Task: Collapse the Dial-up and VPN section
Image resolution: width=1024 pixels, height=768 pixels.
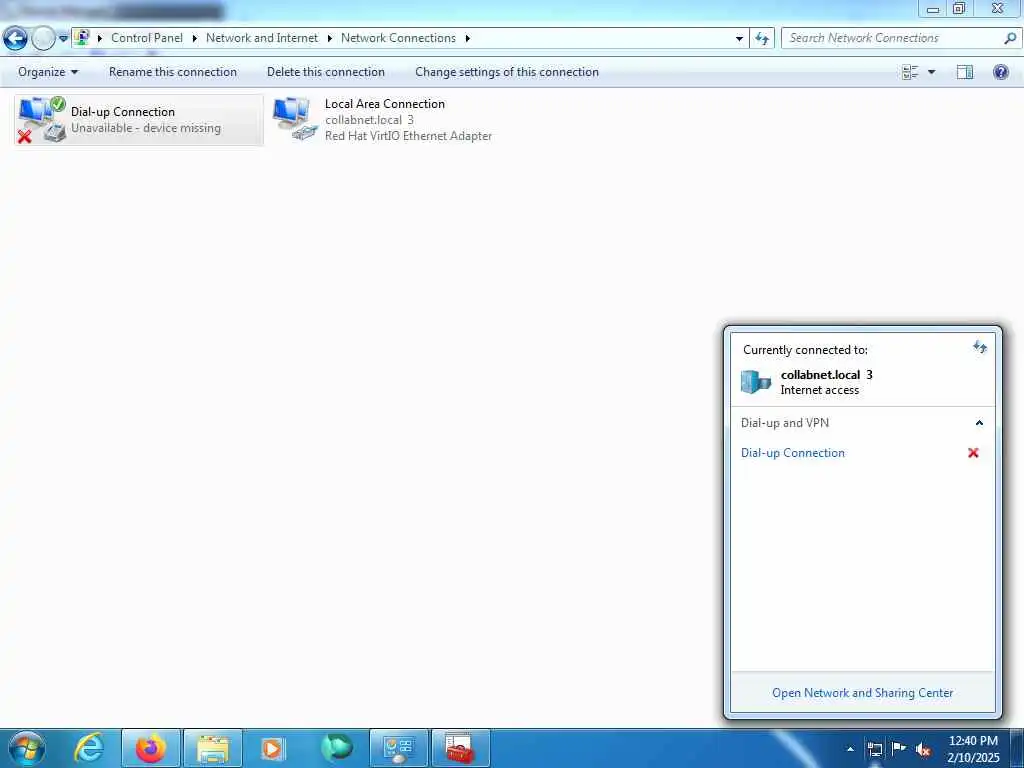Action: coord(979,423)
